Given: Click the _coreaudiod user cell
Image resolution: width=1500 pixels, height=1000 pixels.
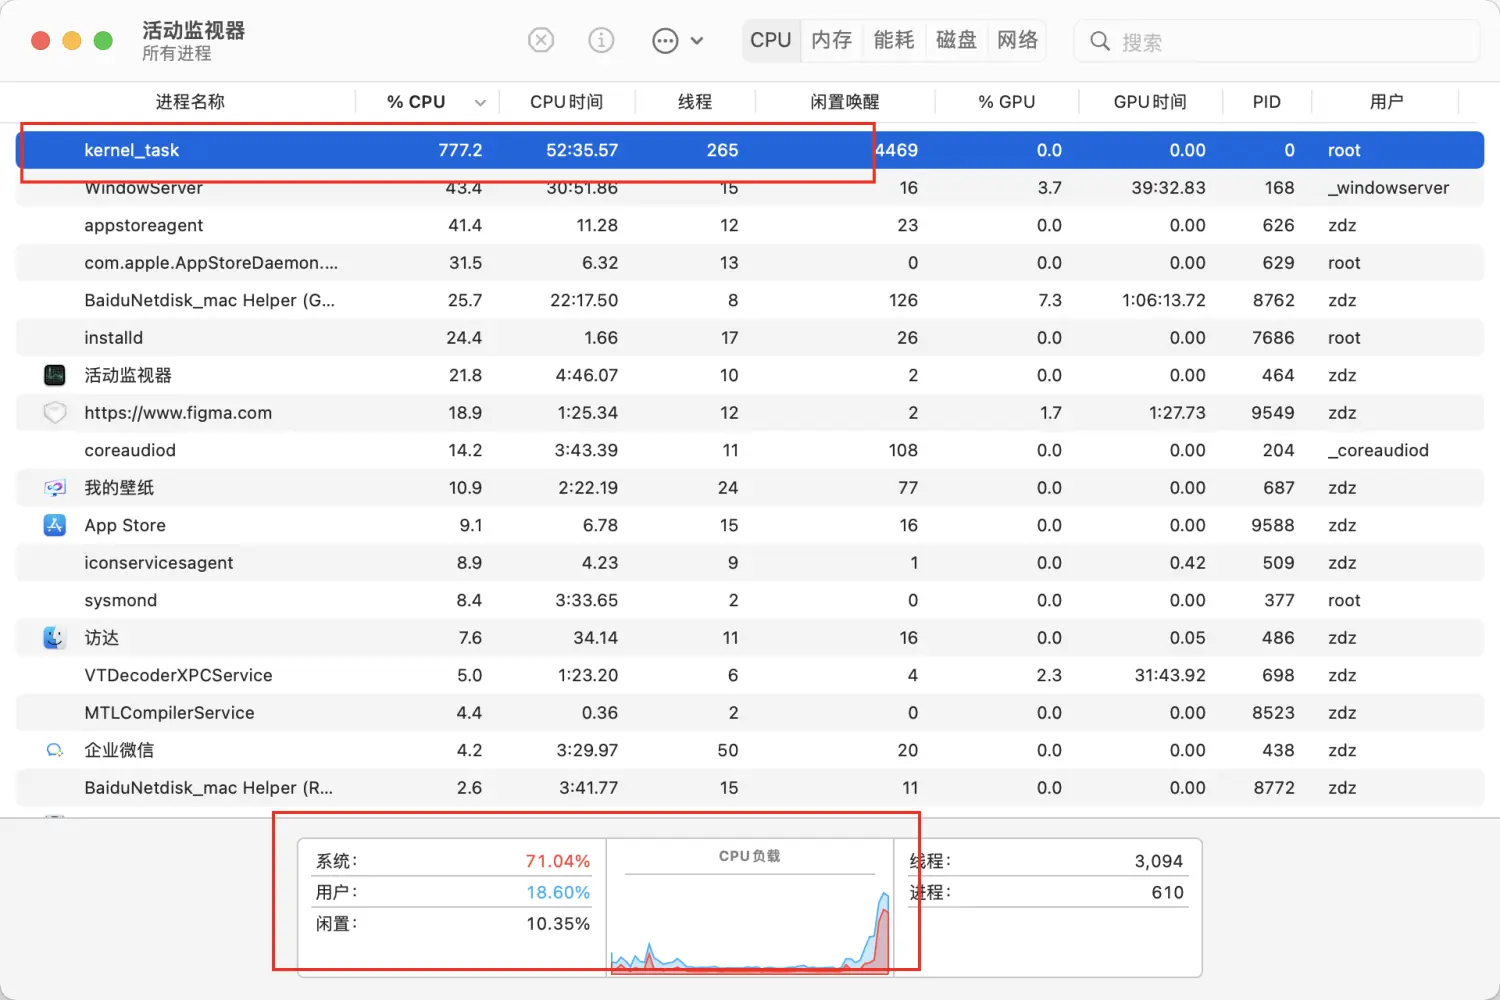Looking at the screenshot, I should point(1378,450).
